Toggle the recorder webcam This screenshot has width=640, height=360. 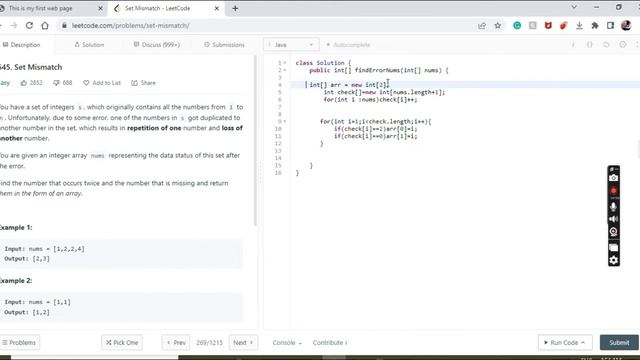point(613,232)
